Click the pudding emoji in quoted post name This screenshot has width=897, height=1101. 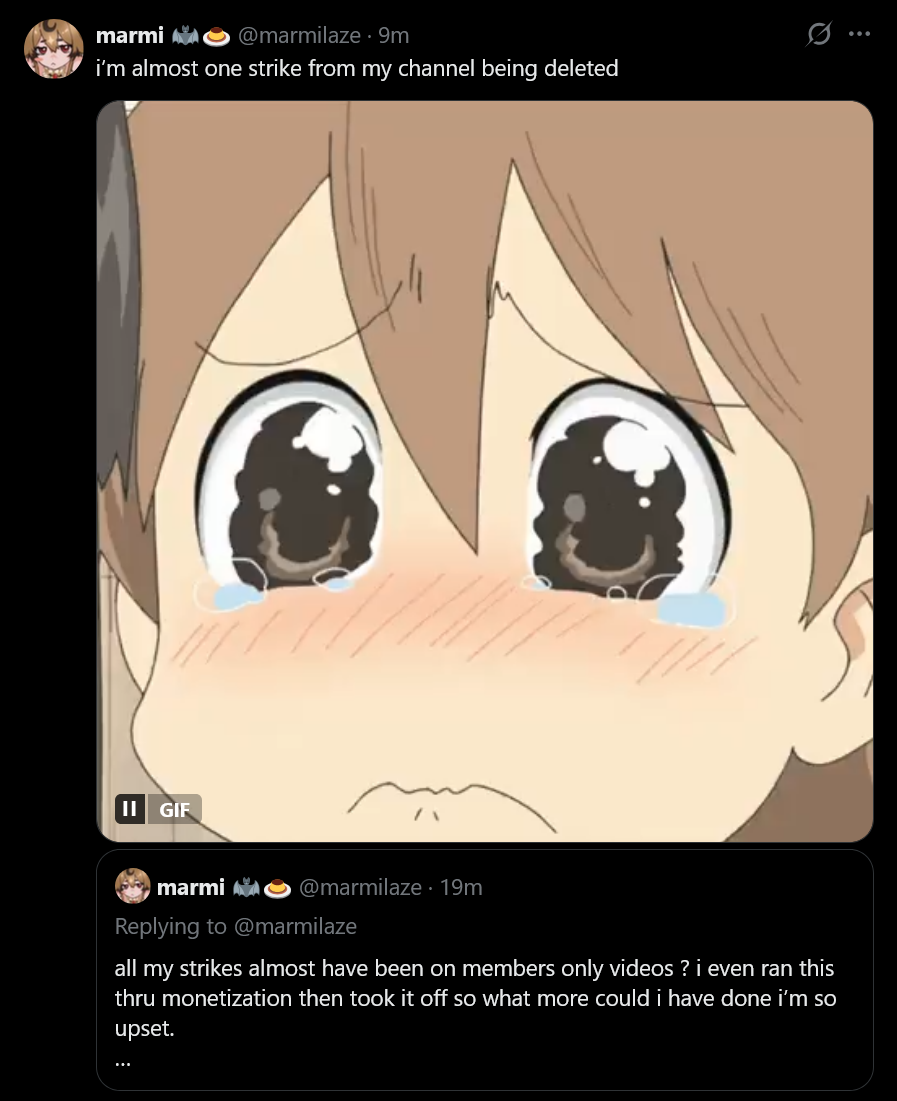click(x=277, y=888)
